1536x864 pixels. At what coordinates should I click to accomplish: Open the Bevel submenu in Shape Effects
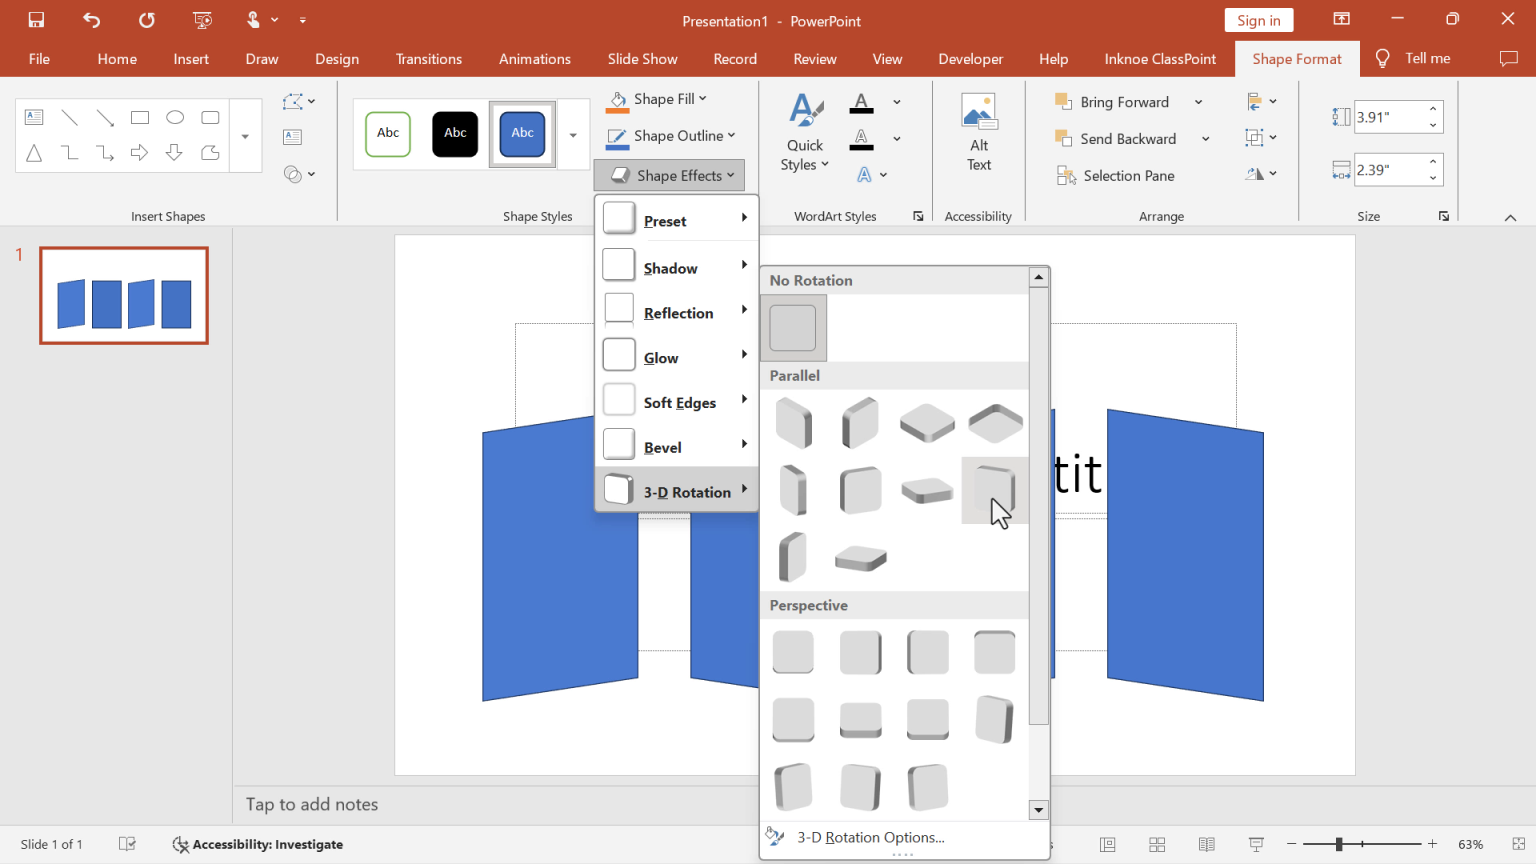[663, 446]
